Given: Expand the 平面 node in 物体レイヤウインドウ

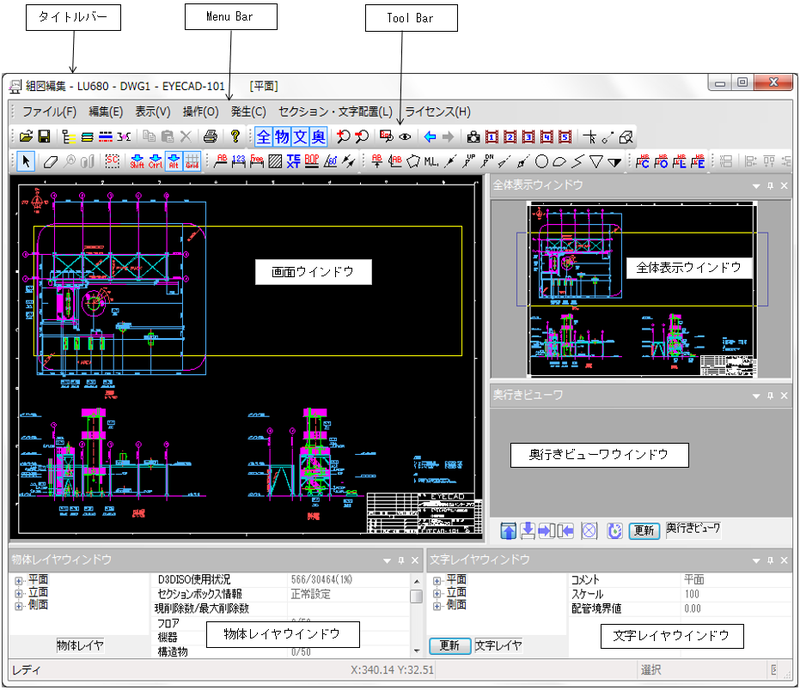Looking at the screenshot, I should tap(19, 580).
